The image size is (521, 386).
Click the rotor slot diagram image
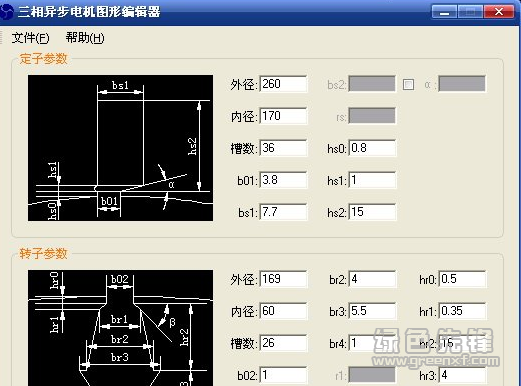(x=120, y=328)
